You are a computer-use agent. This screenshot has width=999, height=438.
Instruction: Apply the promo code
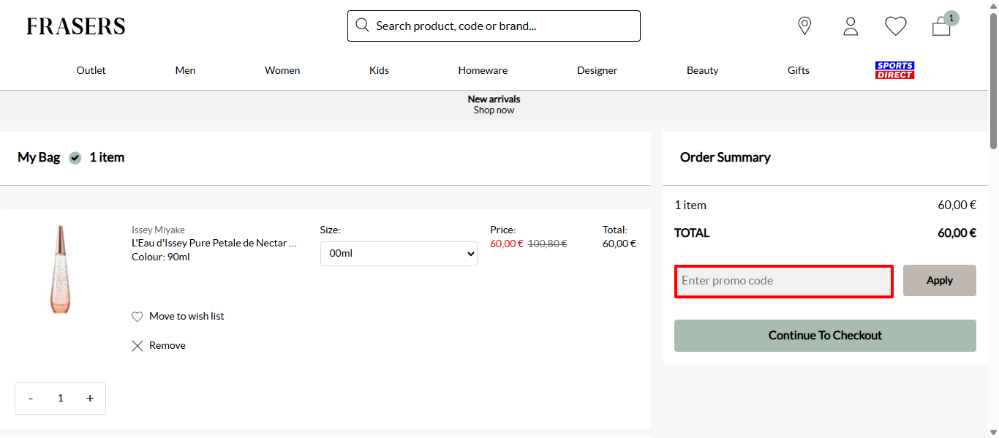point(939,281)
